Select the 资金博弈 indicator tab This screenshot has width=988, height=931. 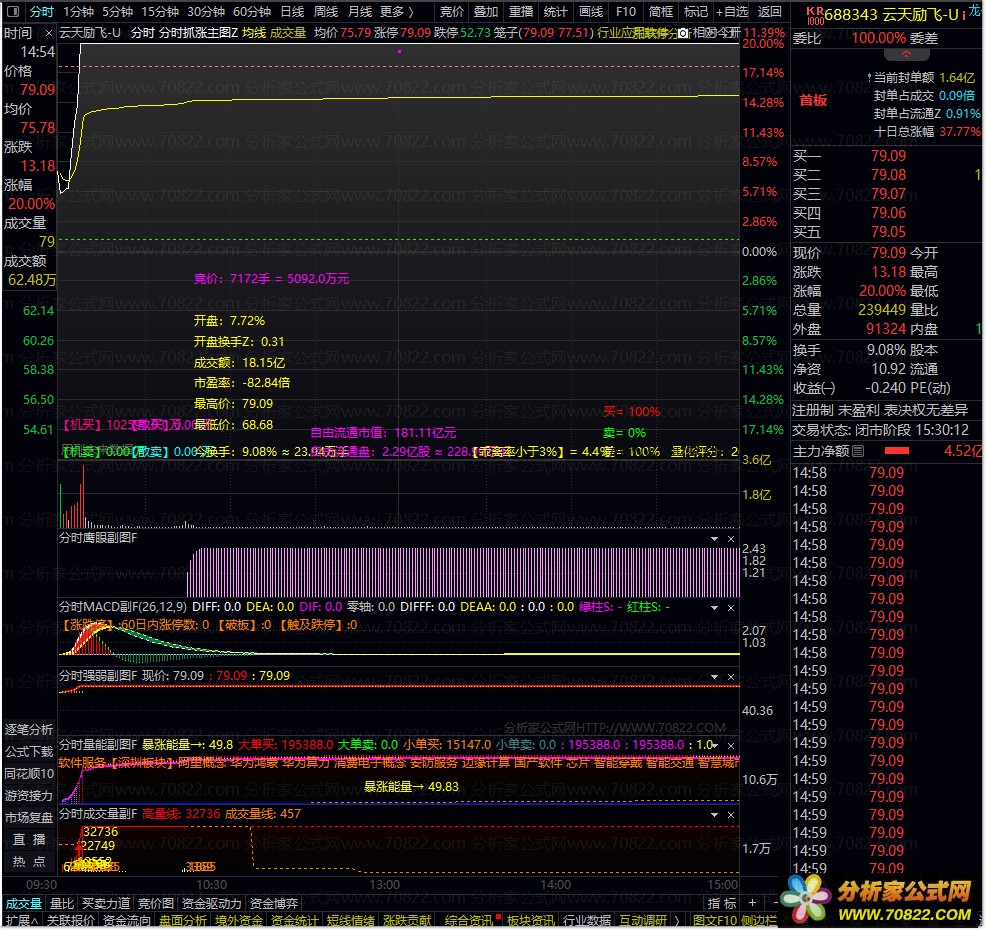(x=275, y=905)
